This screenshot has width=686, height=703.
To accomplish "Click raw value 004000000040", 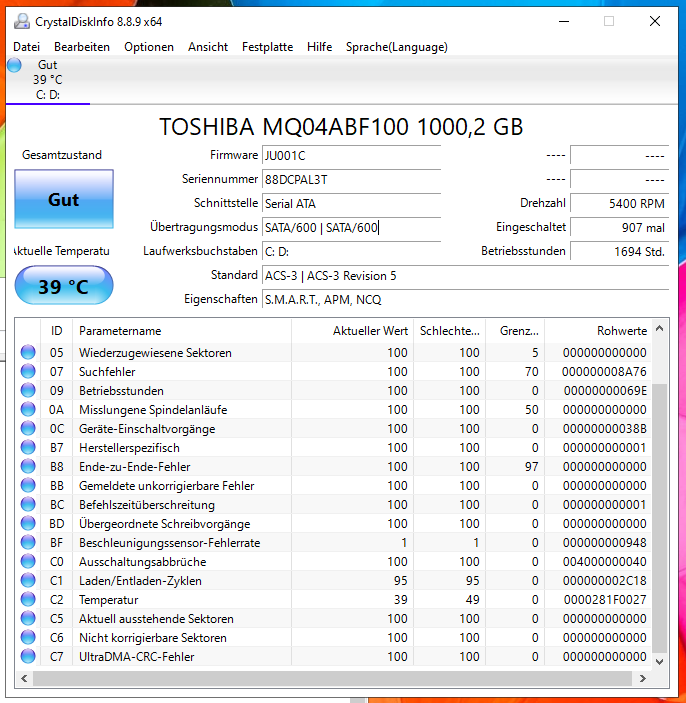I will [x=604, y=562].
